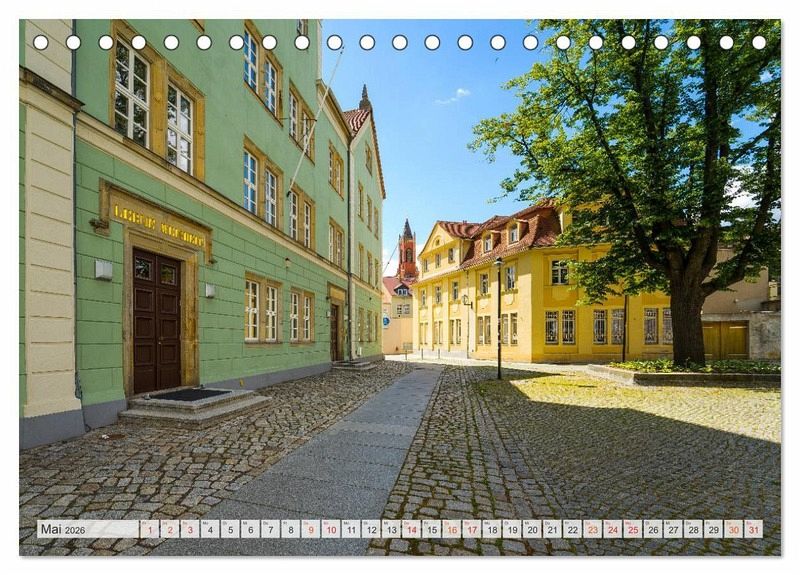Select day 5 in the calendar strip

pos(229,529)
